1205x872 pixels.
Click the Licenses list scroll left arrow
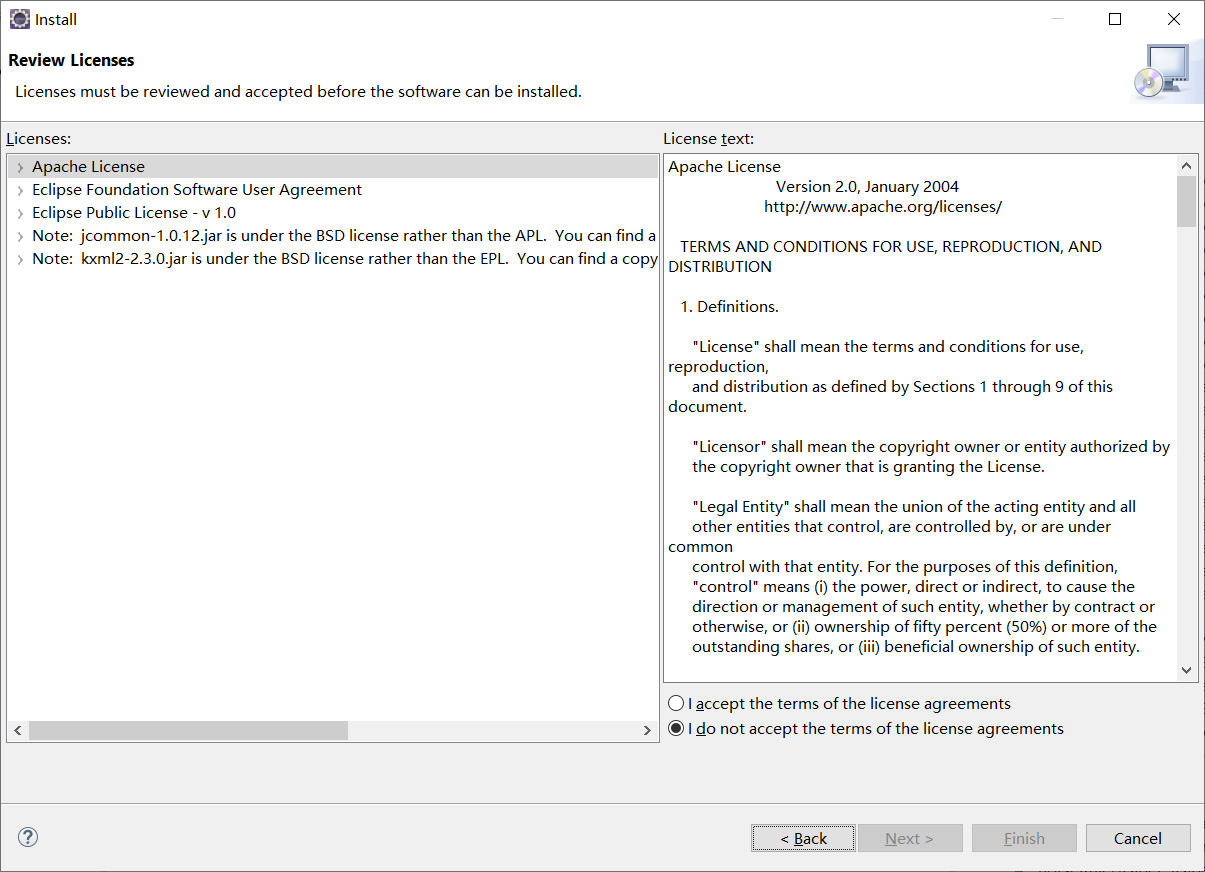[18, 731]
